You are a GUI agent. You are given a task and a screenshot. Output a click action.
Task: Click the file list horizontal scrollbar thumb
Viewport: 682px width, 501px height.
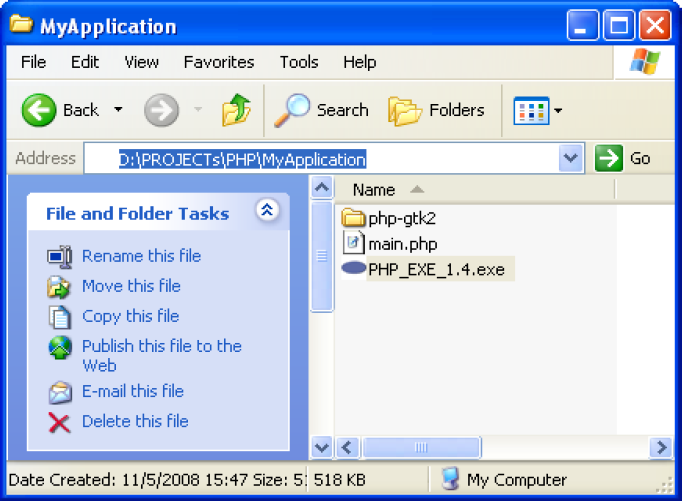coord(421,448)
